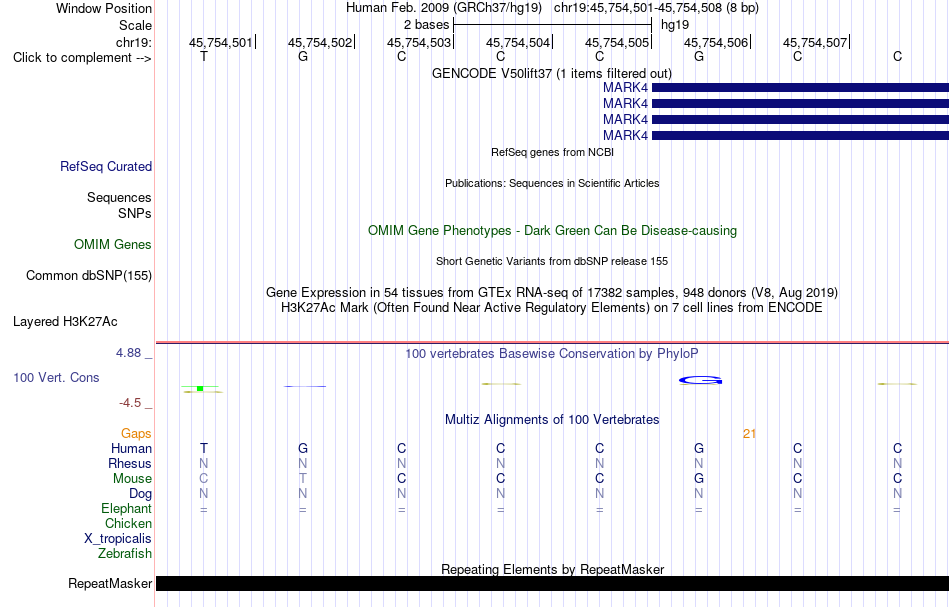This screenshot has height=607, width=950.
Task: Click 'Short Genetic Variants from dbSNP release 155'
Action: coord(552,262)
